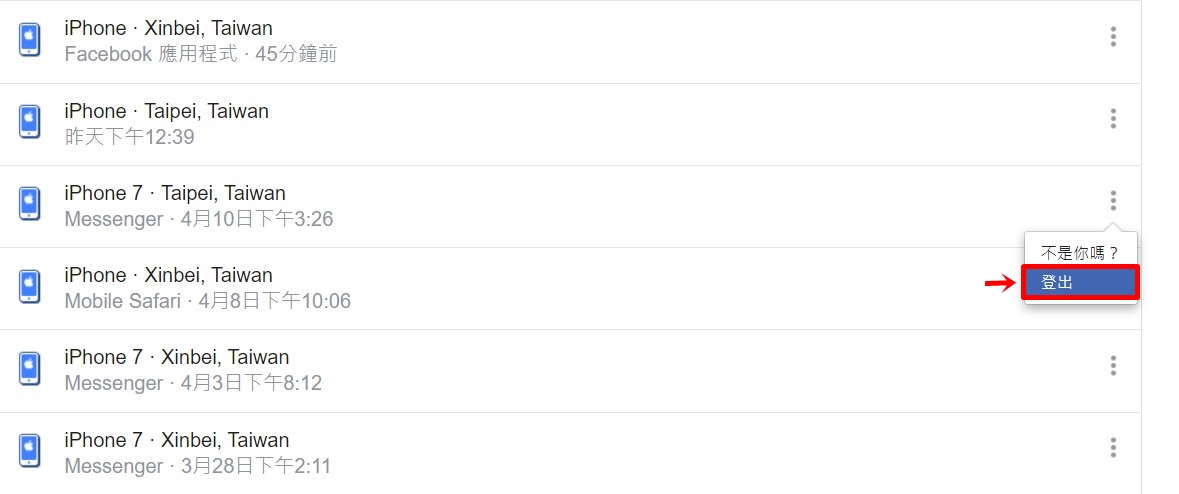
Task: Click the device icon for iPhone 7 Taipei Messenger
Action: pos(29,204)
